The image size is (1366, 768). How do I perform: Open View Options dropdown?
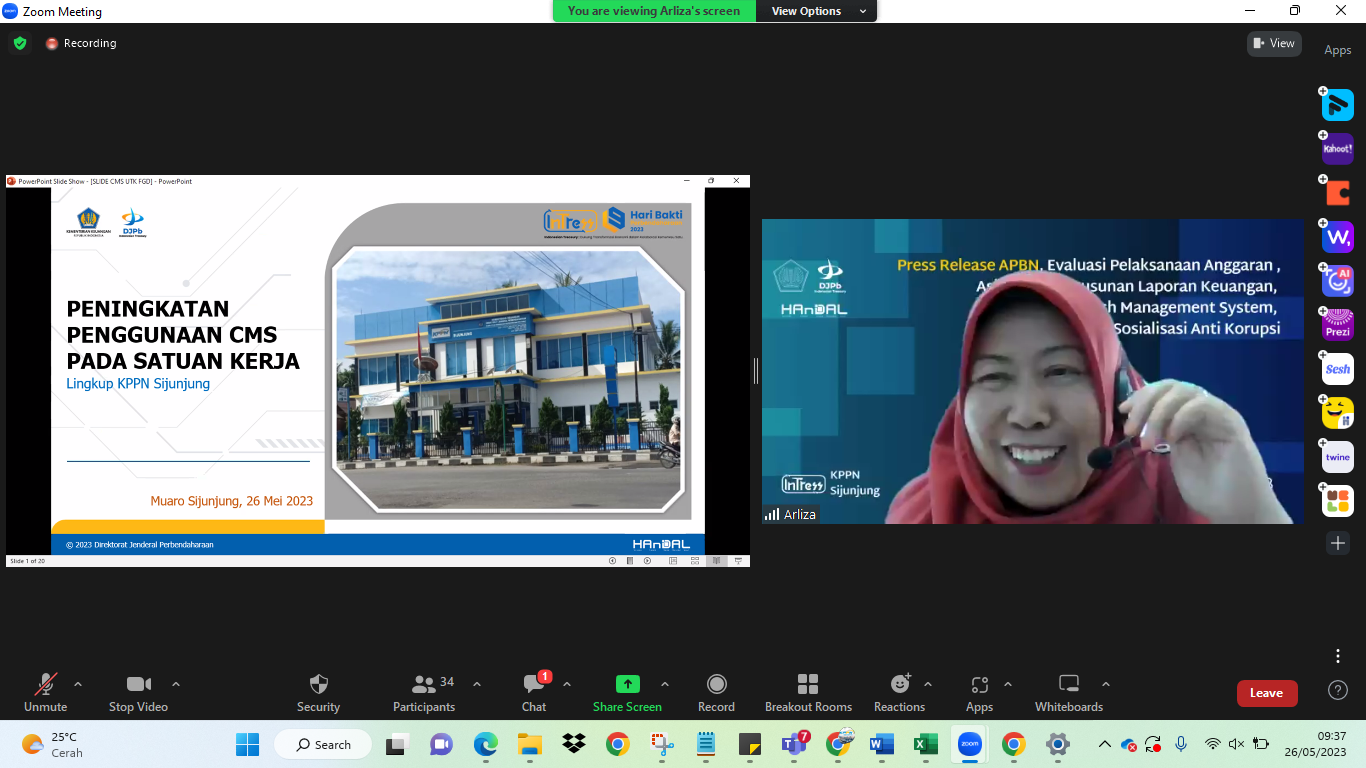point(818,11)
